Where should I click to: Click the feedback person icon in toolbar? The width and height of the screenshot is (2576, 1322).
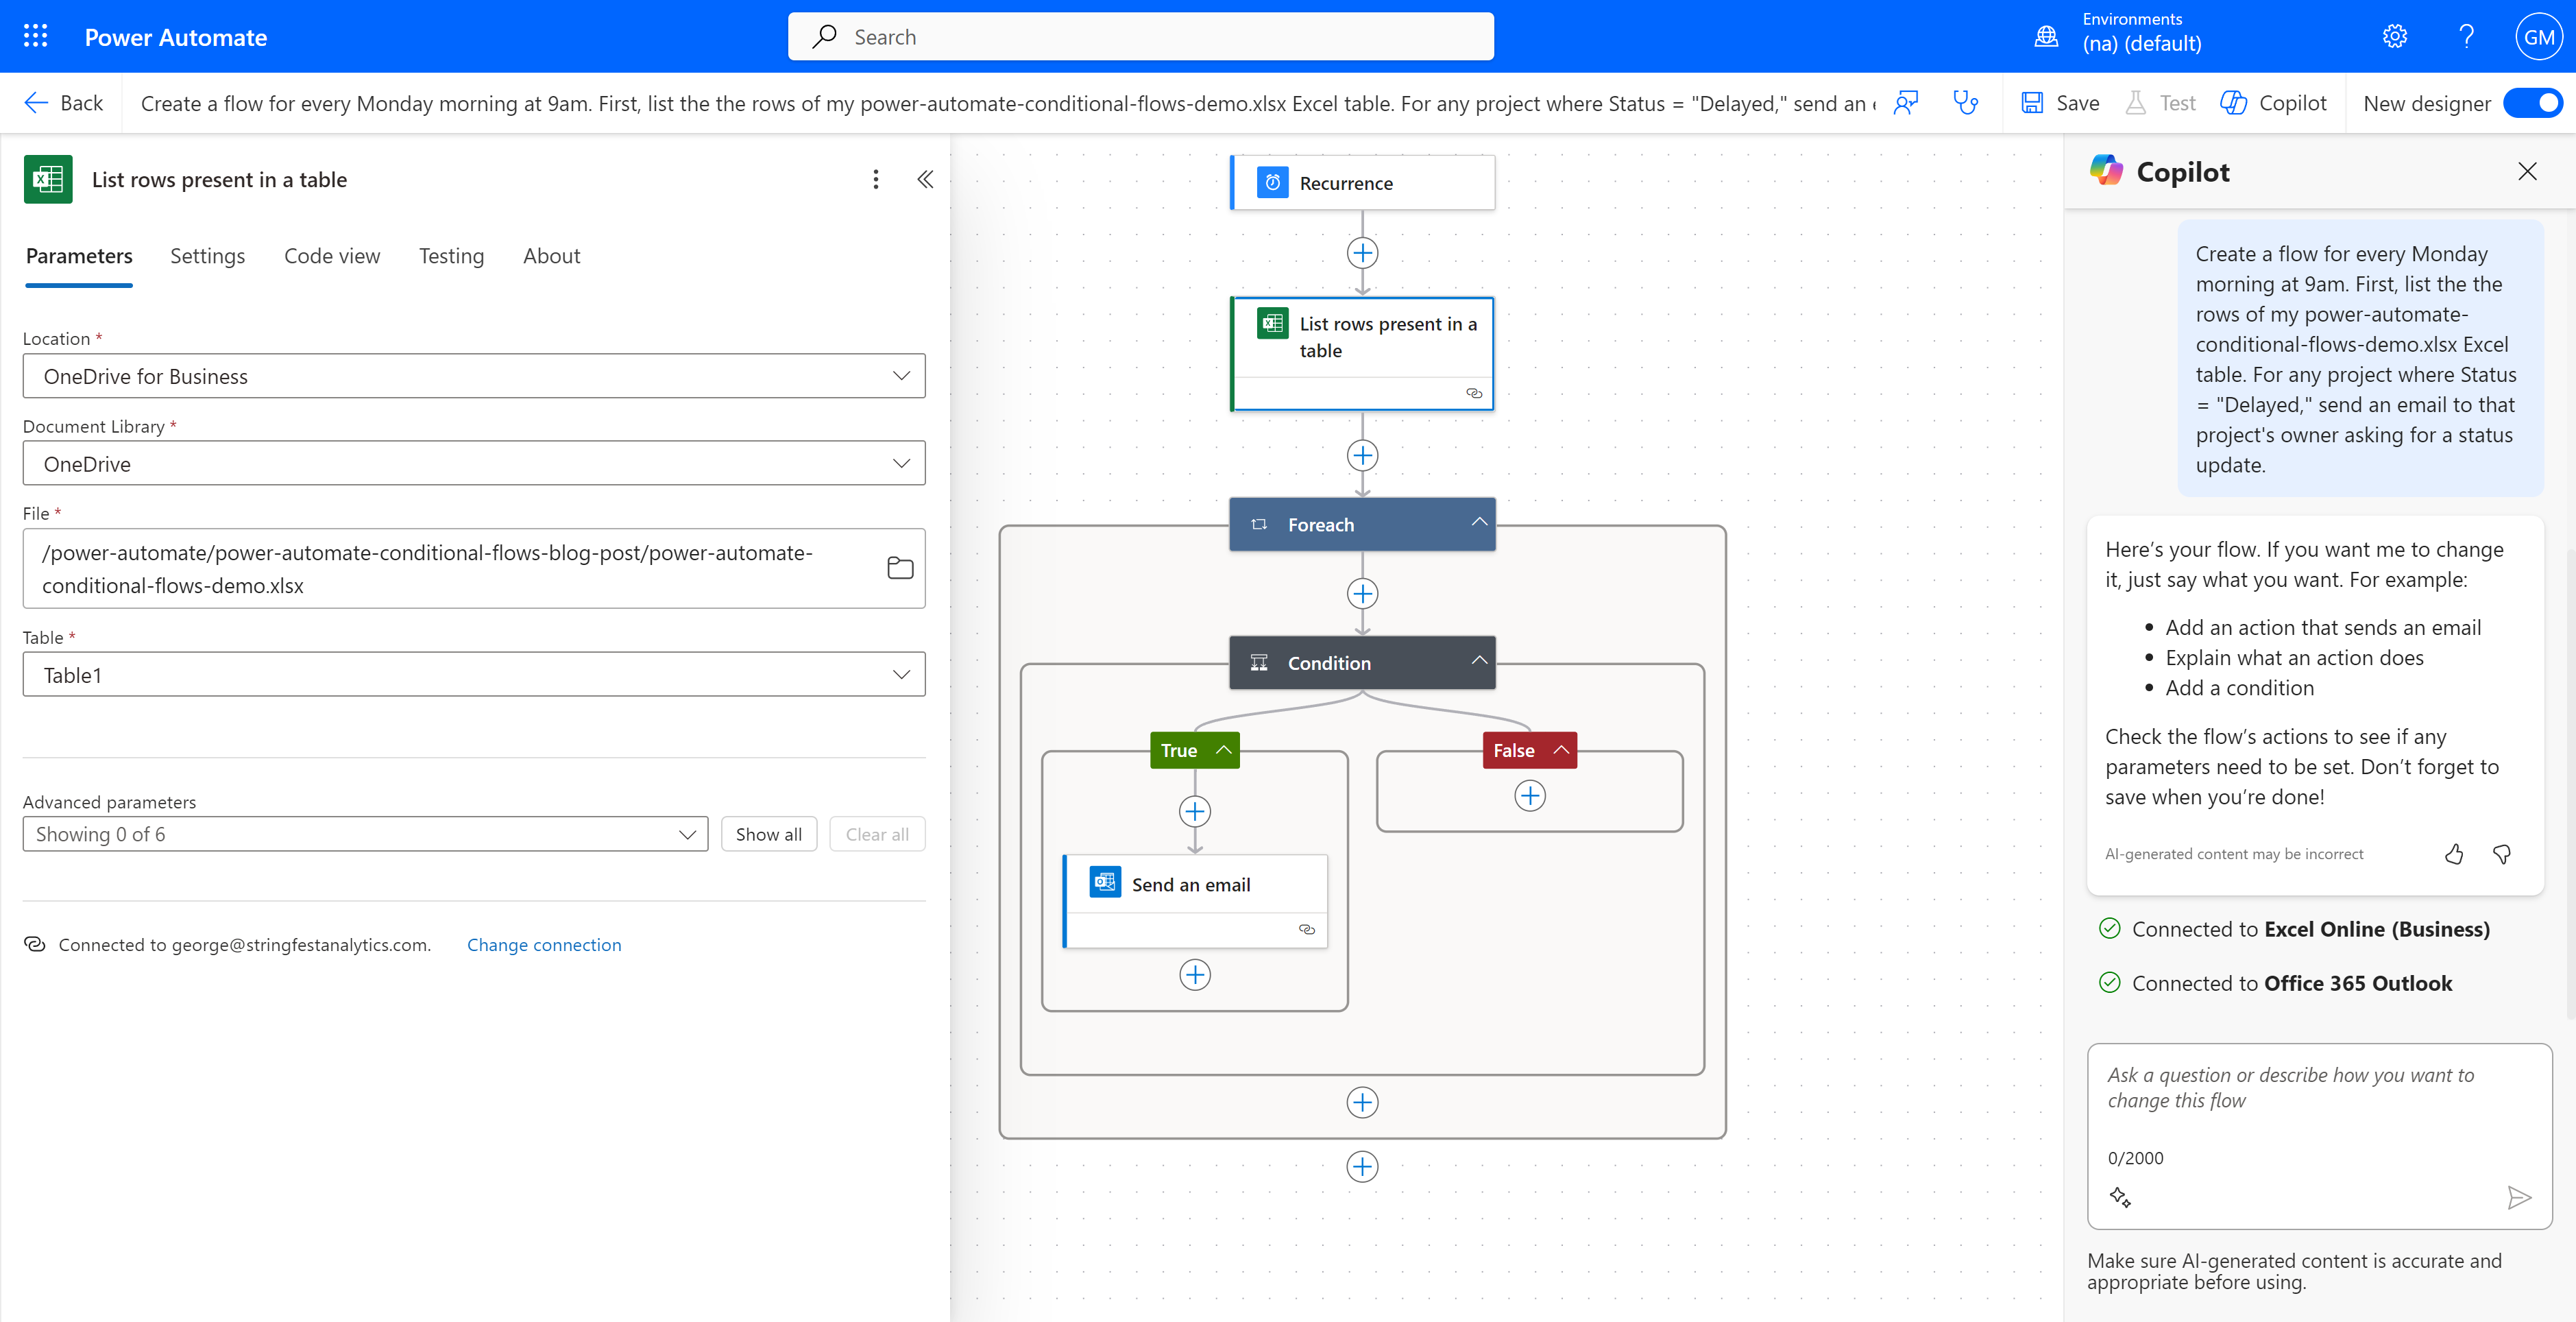coord(1906,103)
